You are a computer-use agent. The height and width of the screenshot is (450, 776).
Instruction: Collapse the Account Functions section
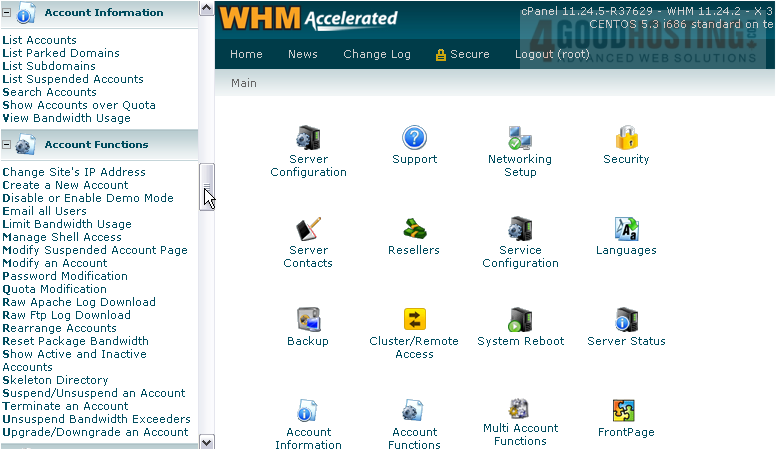(8, 145)
